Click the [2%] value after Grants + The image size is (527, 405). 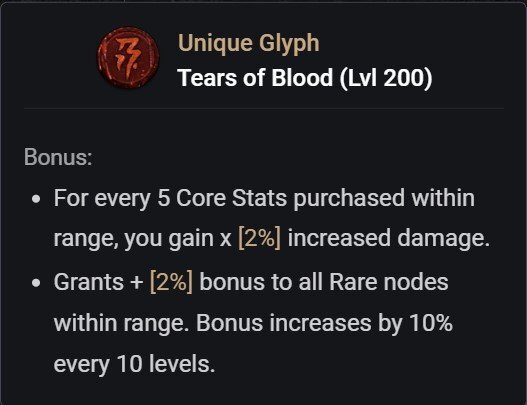[171, 282]
